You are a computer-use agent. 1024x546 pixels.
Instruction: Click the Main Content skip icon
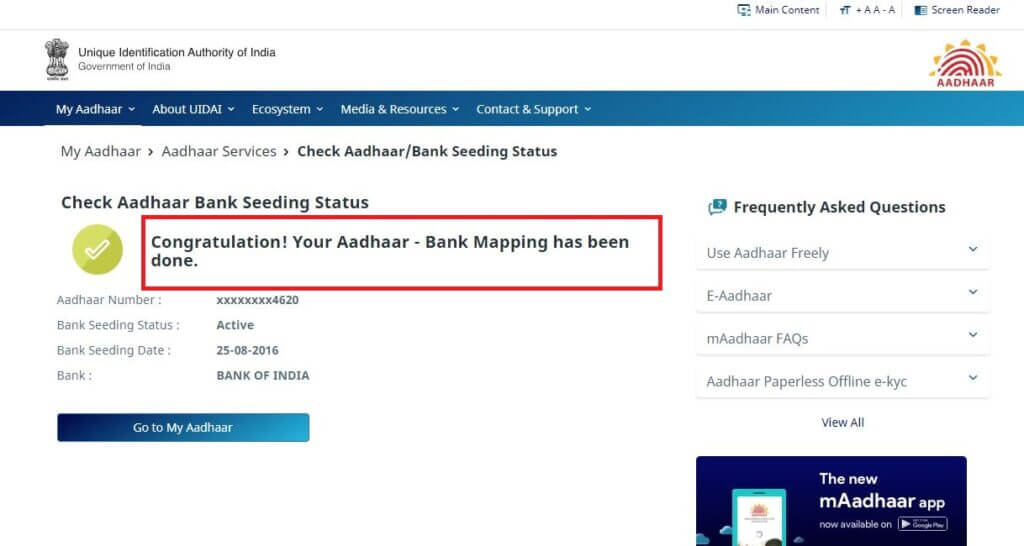coord(743,10)
